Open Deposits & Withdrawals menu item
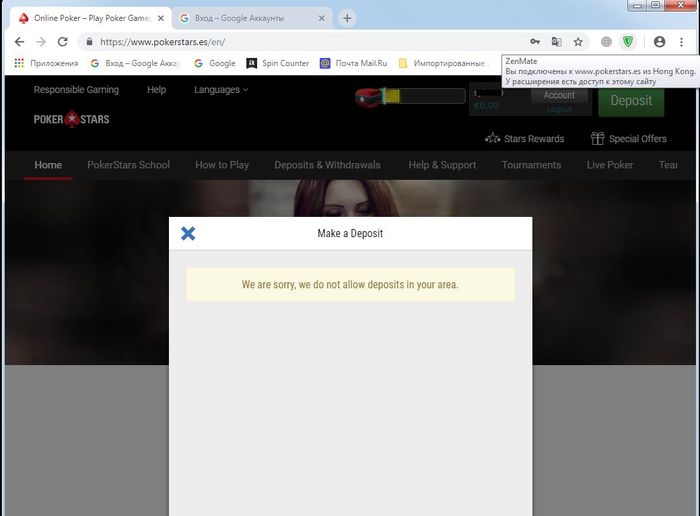Viewport: 700px width, 516px height. point(327,165)
